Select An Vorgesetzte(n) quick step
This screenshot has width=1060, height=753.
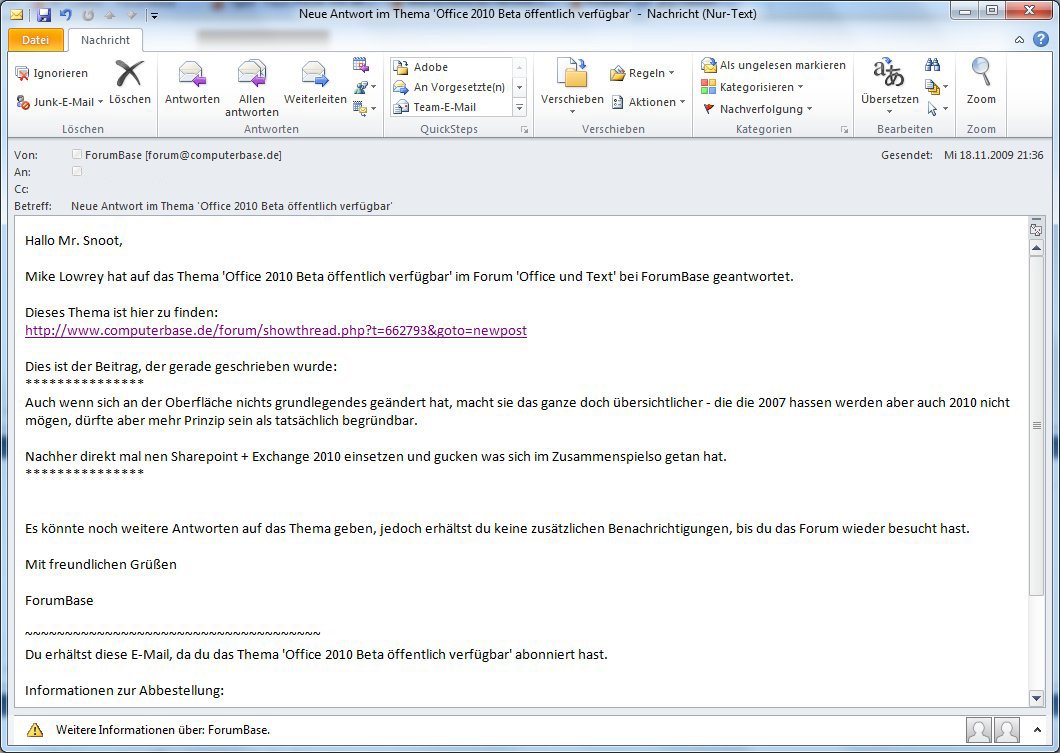pyautogui.click(x=450, y=87)
